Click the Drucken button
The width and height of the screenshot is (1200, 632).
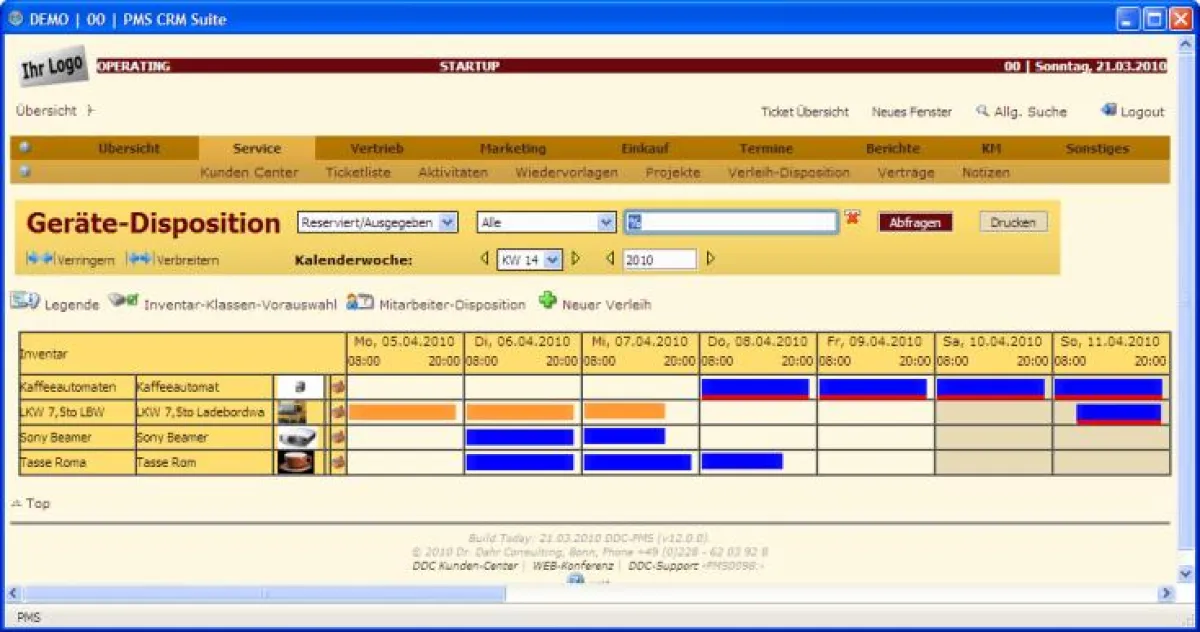(x=1013, y=222)
